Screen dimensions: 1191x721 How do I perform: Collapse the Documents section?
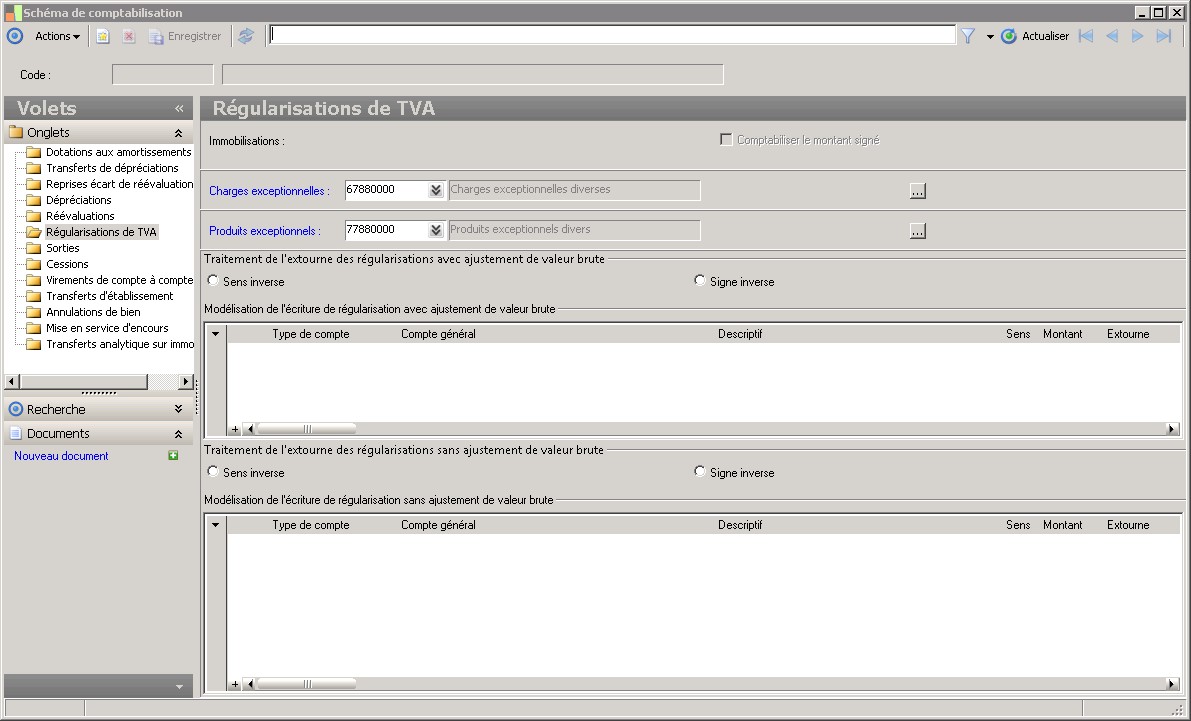pos(178,434)
